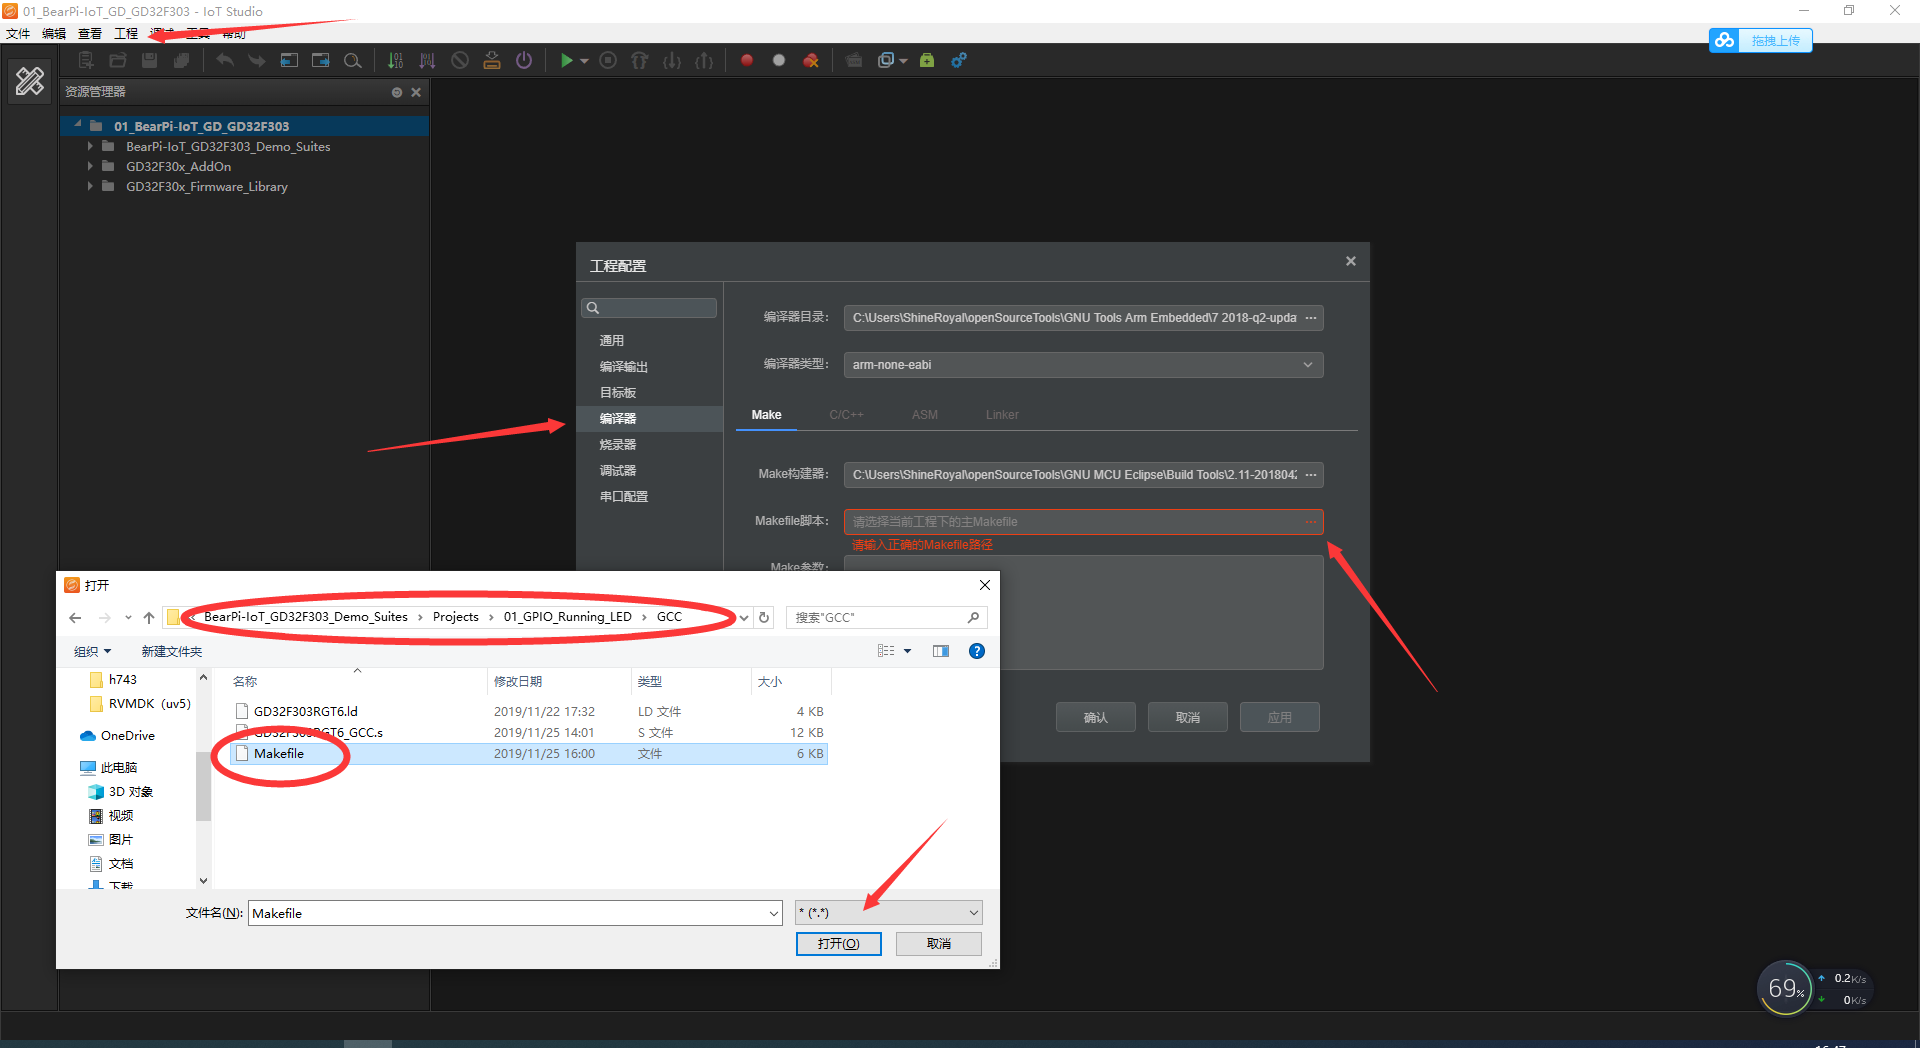Click 串口配置 in the configuration list

click(x=623, y=496)
